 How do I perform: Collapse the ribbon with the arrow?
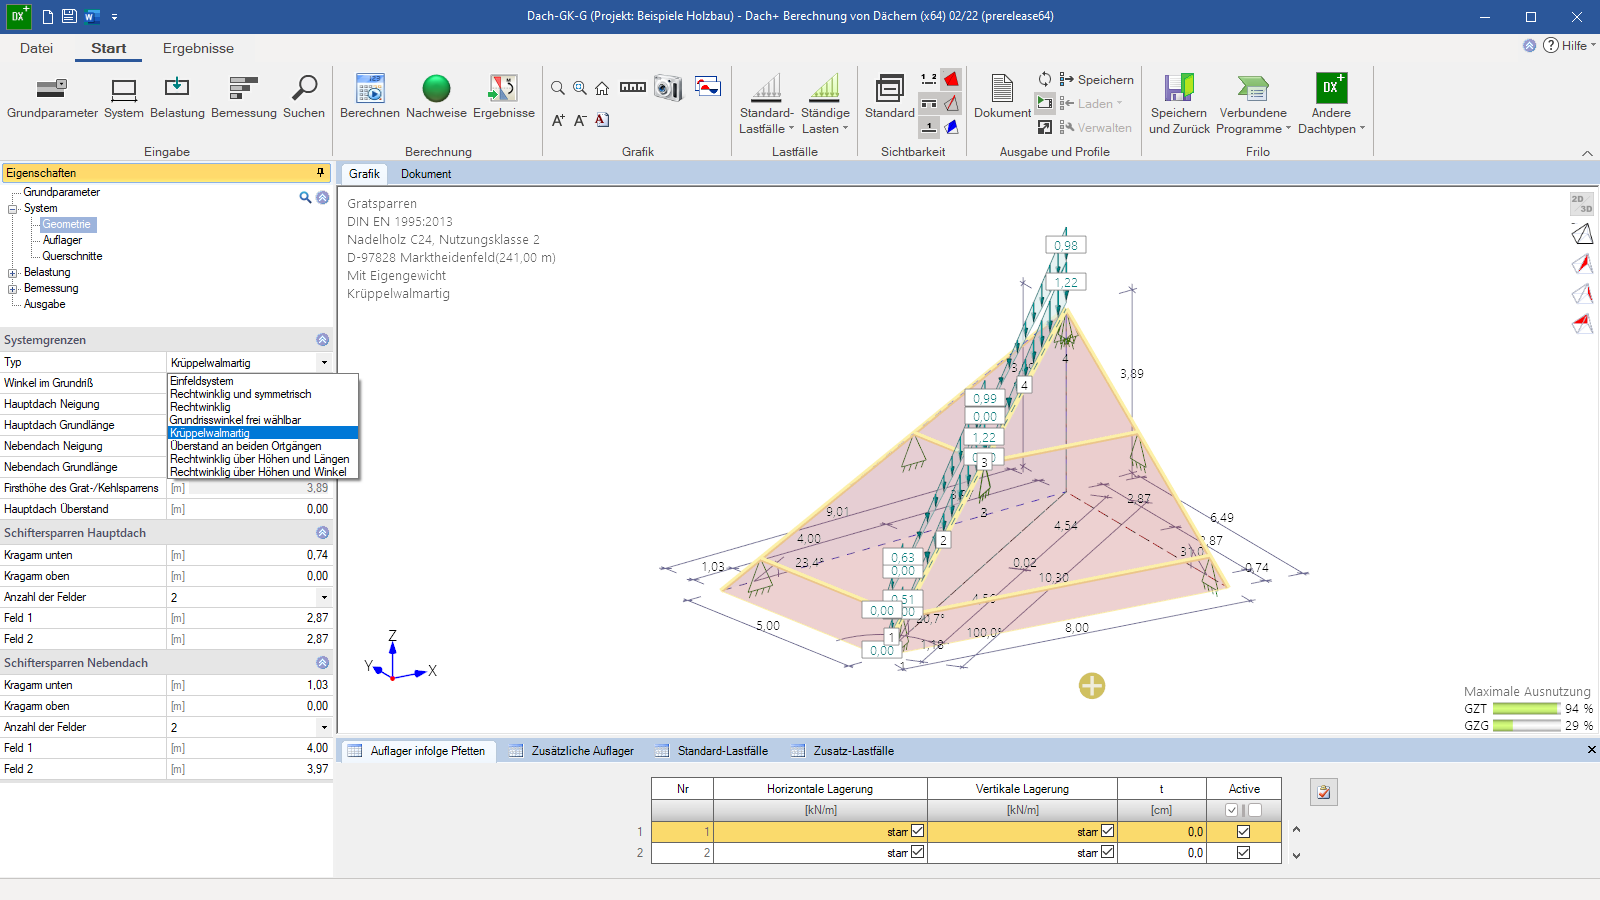[x=1587, y=153]
